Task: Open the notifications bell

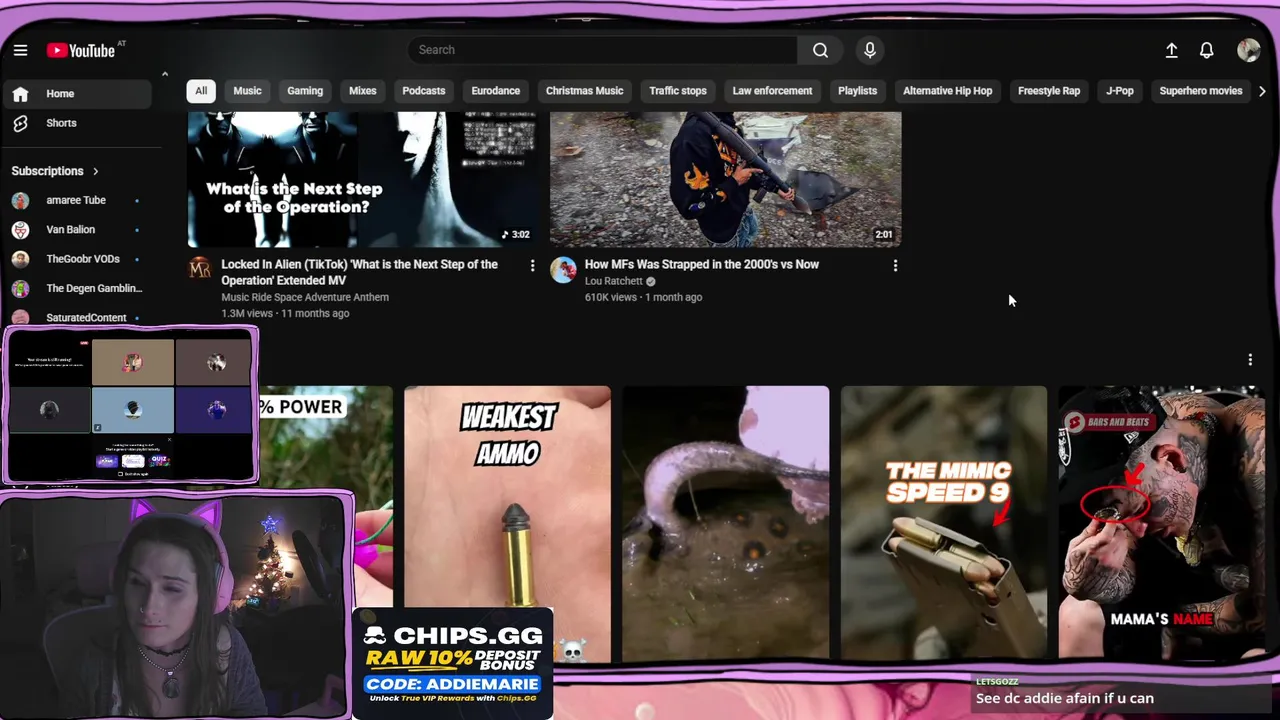Action: click(x=1207, y=50)
